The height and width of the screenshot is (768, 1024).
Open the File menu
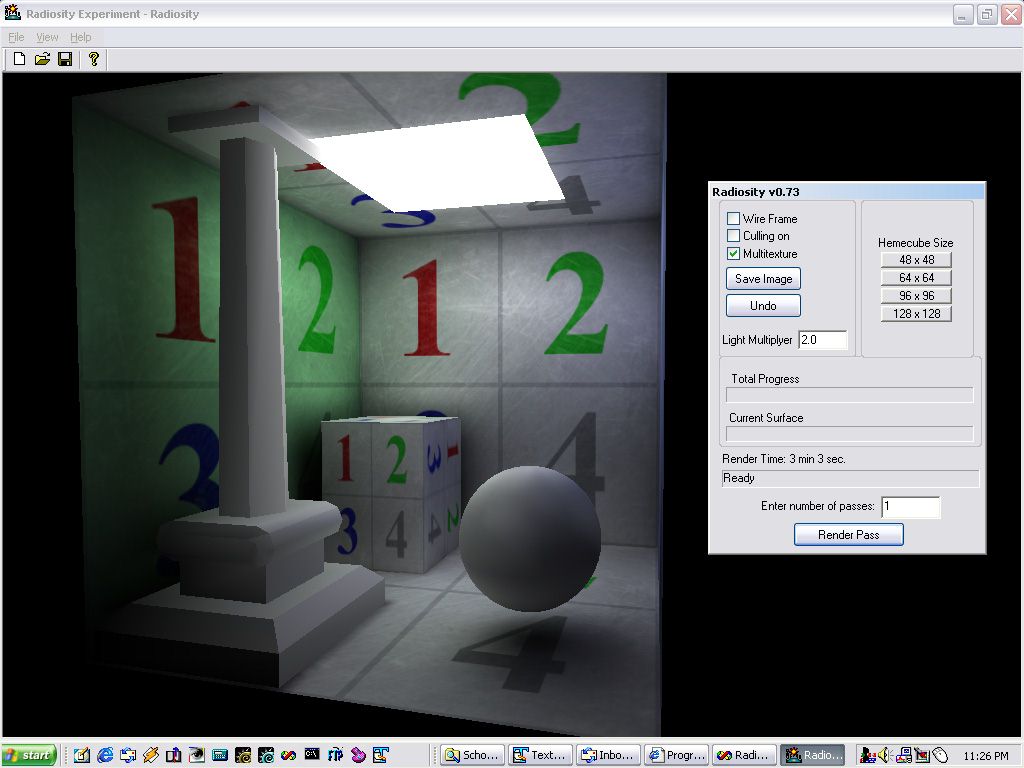[16, 37]
